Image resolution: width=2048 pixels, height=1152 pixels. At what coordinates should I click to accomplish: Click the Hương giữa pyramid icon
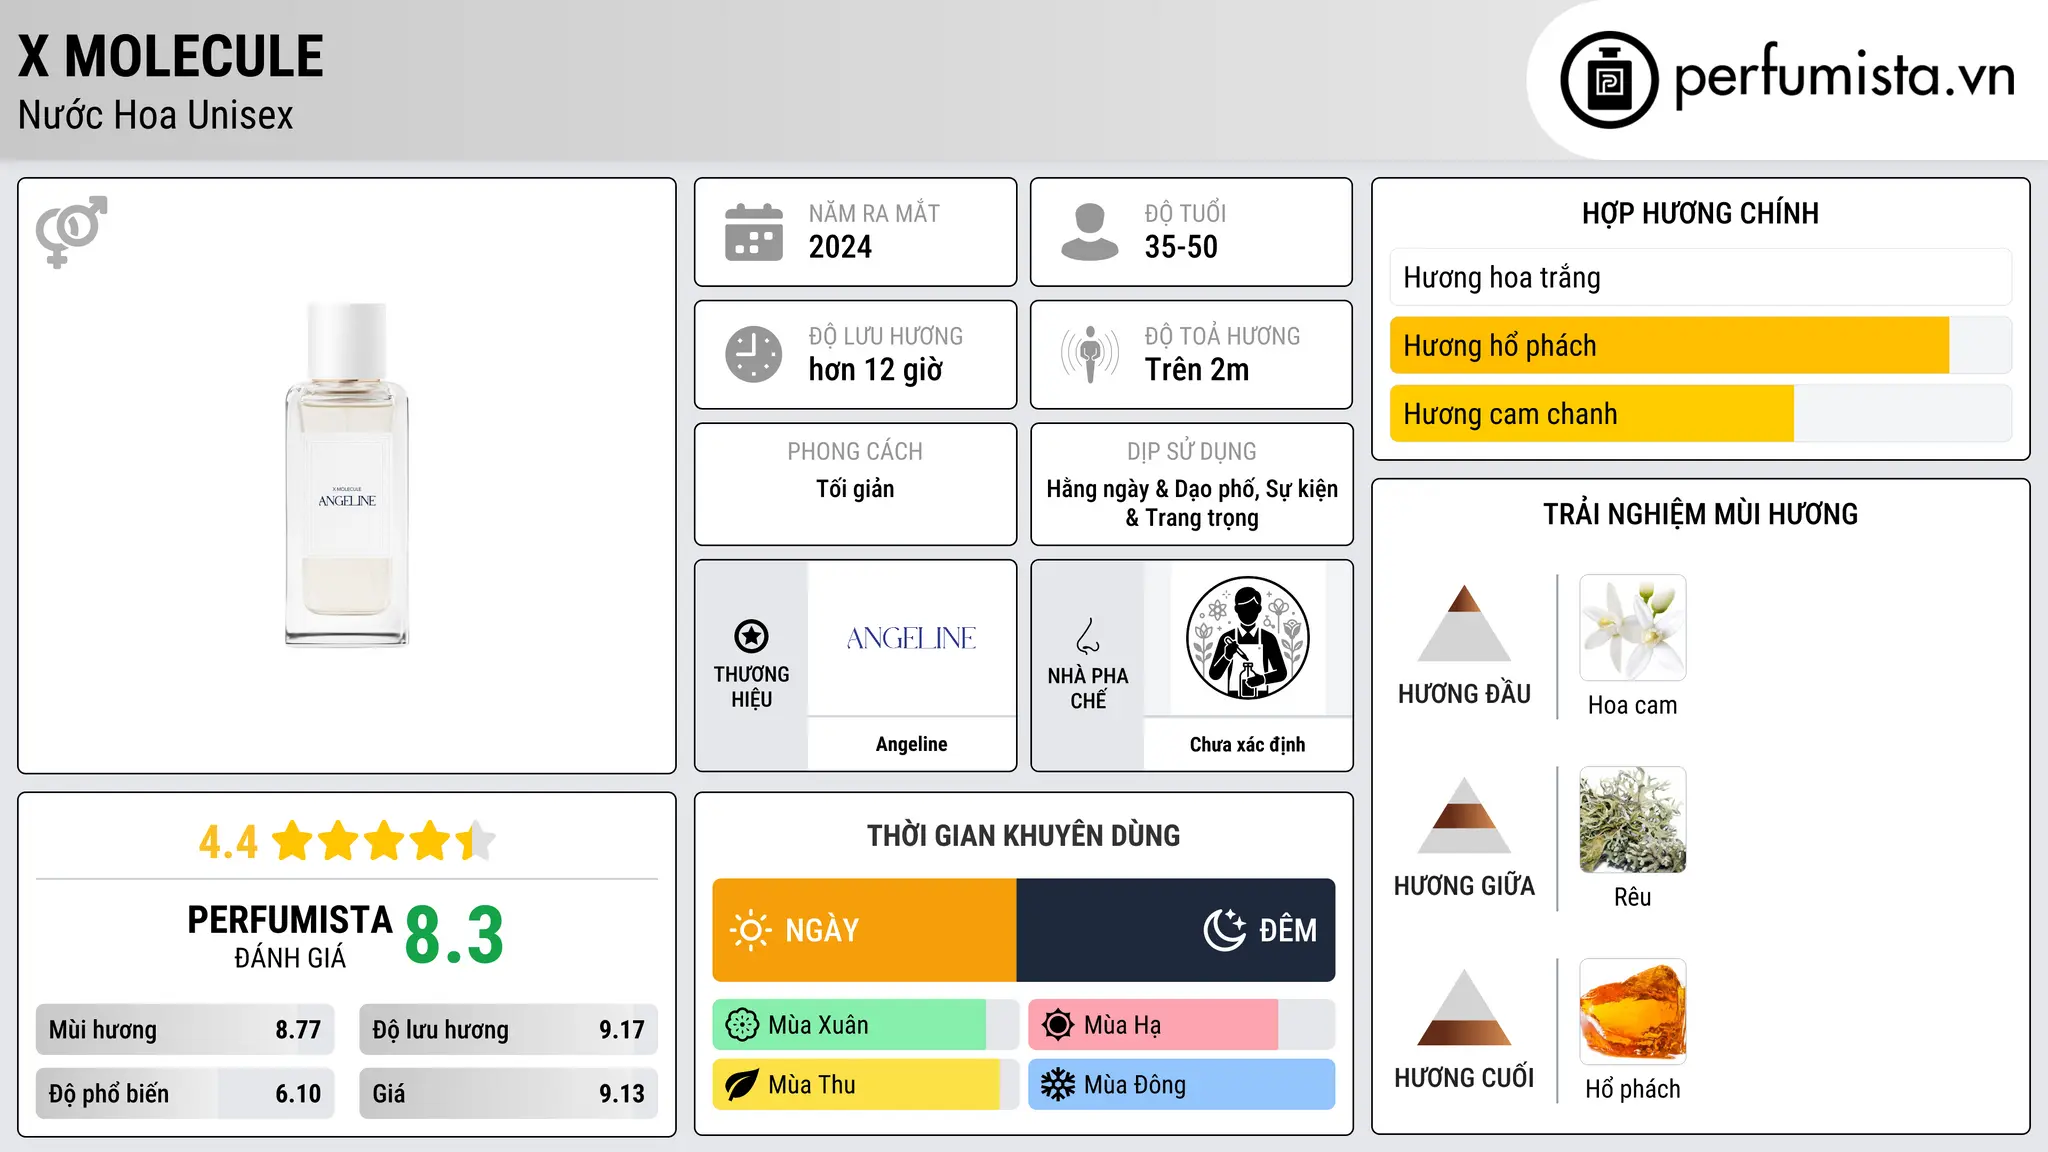(1464, 815)
